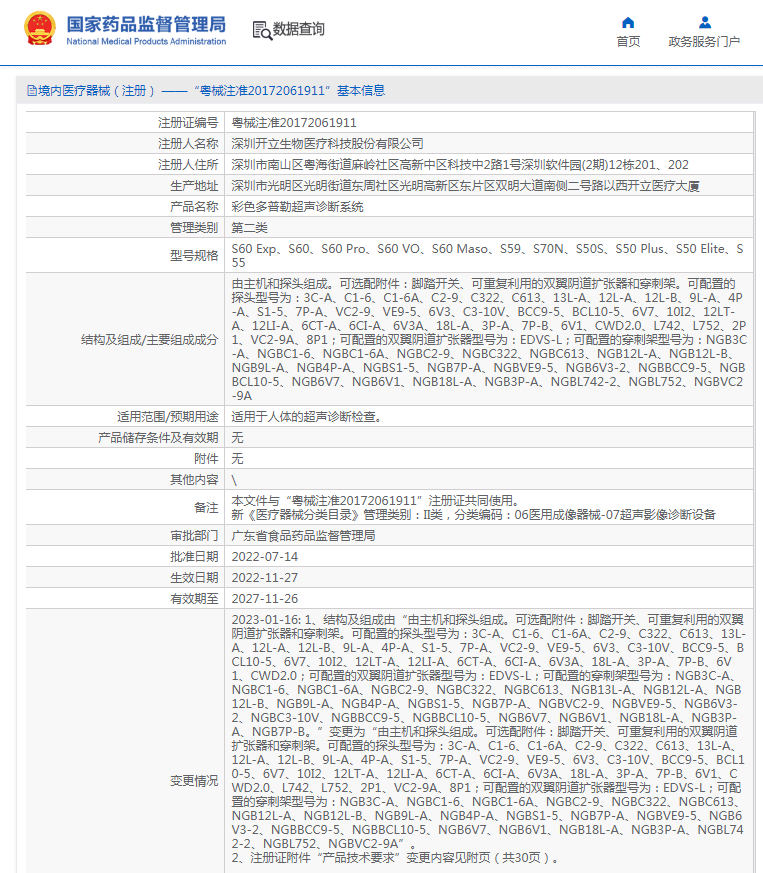Click 适用于人体的超声诊断检查 value

(x=307, y=416)
